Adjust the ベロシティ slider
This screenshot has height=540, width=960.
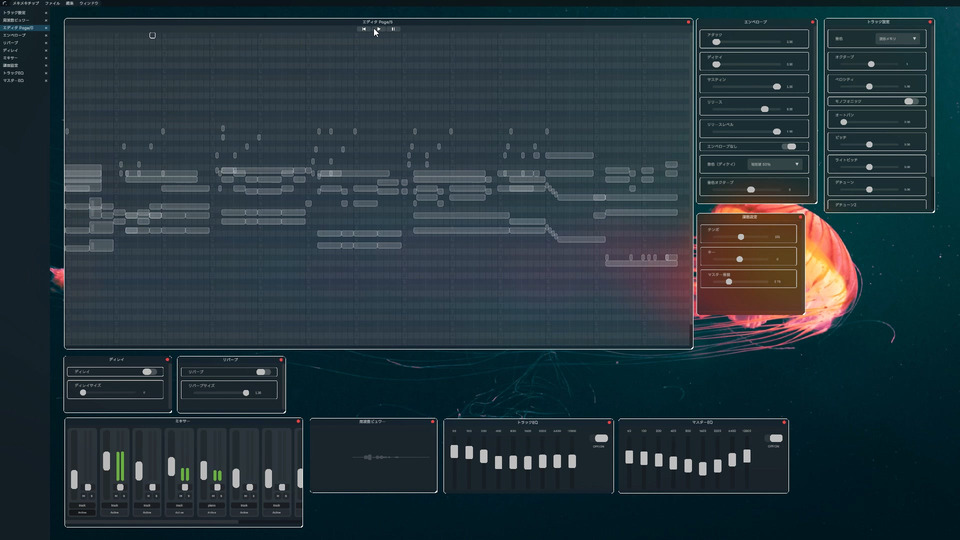869,86
